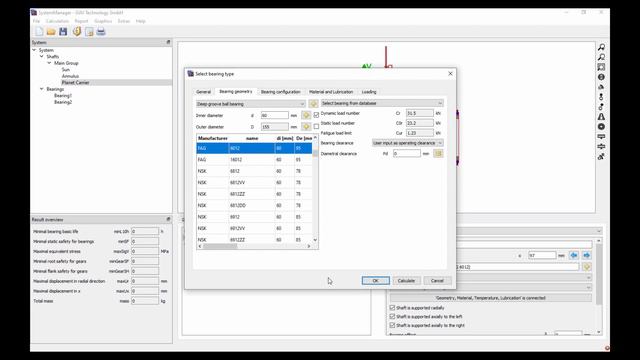Collapse the Main Group tree node
This screenshot has width=640, height=360.
49,63
